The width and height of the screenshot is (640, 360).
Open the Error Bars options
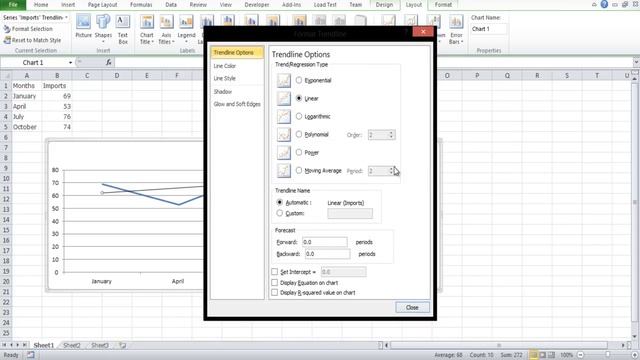pyautogui.click(x=456, y=29)
